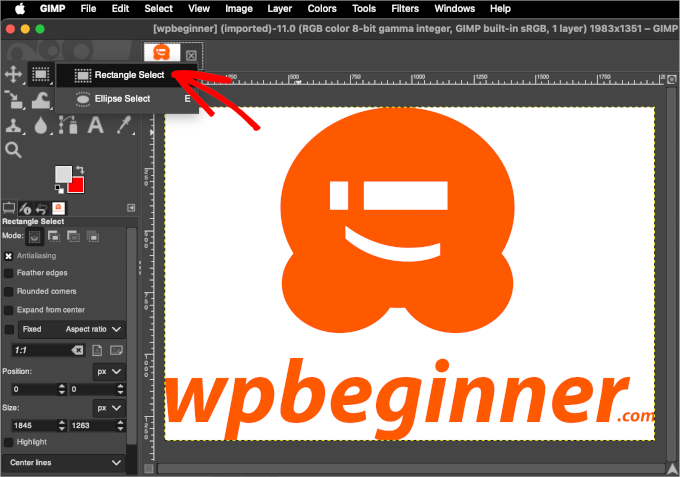Click the Clone stamp tool
The width and height of the screenshot is (680, 477).
(14, 125)
